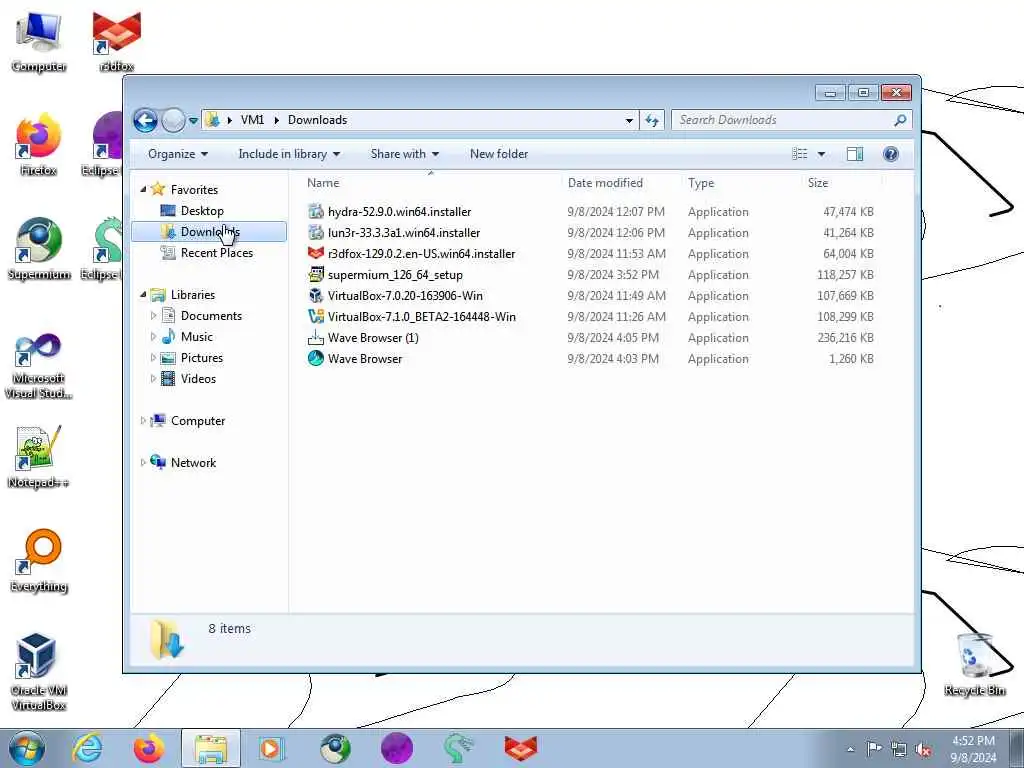Select the lun3r-33.3.3a1.win64.installer file icon
This screenshot has height=768, width=1024.
pyautogui.click(x=316, y=232)
